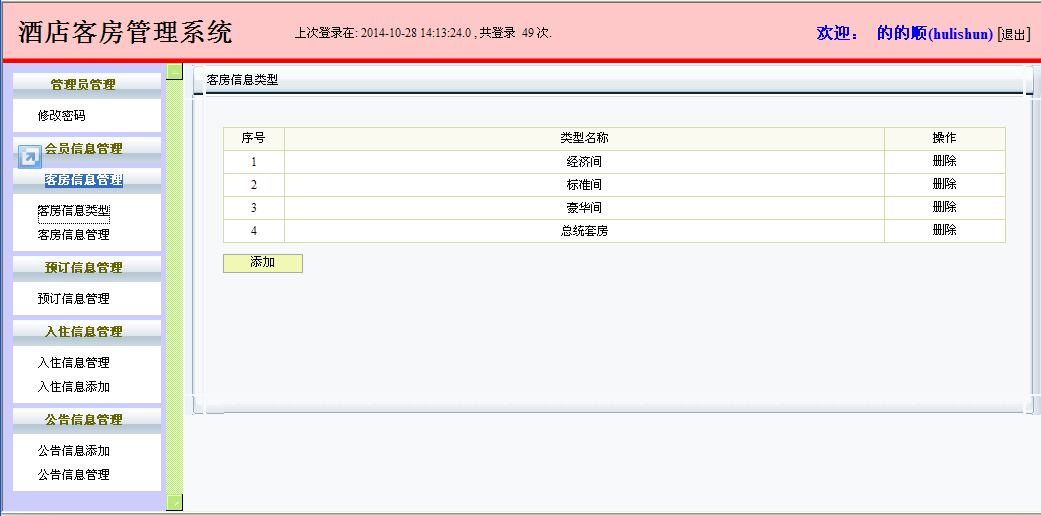Image resolution: width=1041 pixels, height=516 pixels.
Task: Open the 入住信息添加 sidebar item
Action: point(74,387)
